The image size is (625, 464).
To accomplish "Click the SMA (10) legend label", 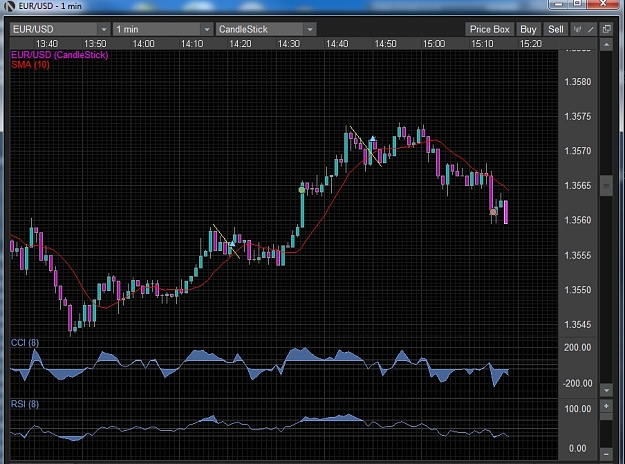I will tap(30, 65).
